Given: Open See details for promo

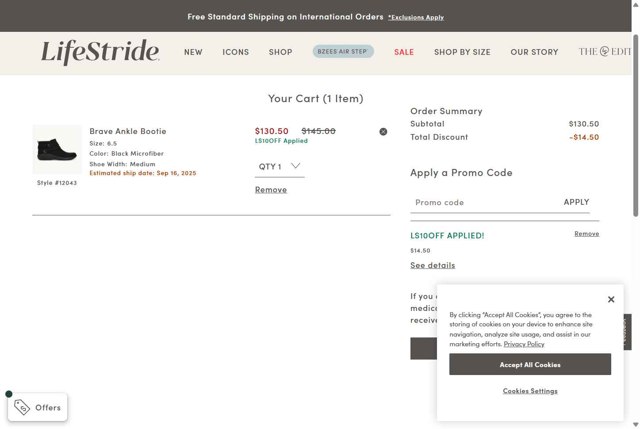Looking at the screenshot, I should (433, 265).
